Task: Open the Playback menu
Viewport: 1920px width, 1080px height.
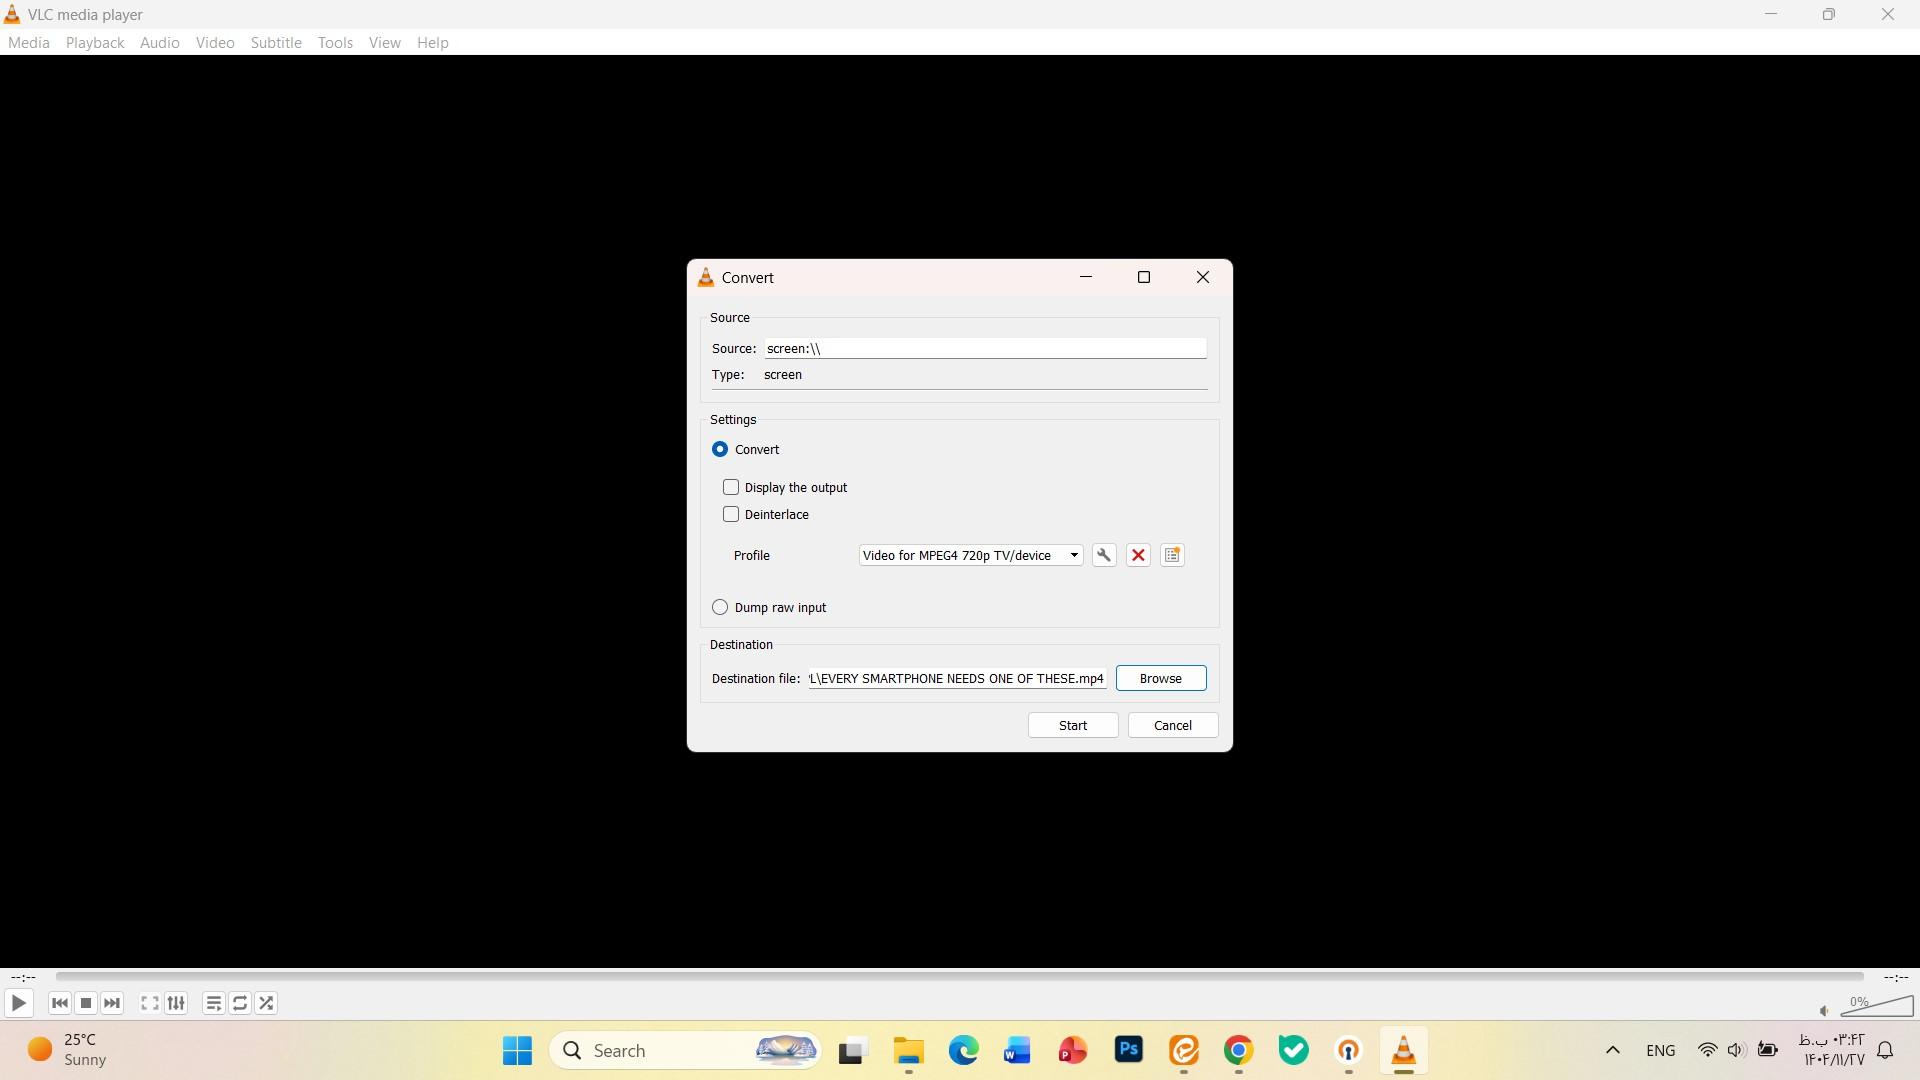Action: click(x=95, y=42)
